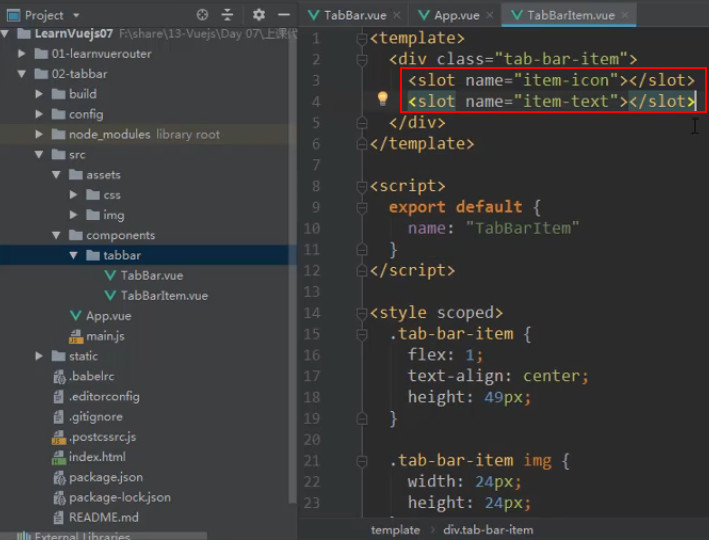Open Project panel settings gear
Image resolution: width=709 pixels, height=540 pixels.
coord(258,15)
